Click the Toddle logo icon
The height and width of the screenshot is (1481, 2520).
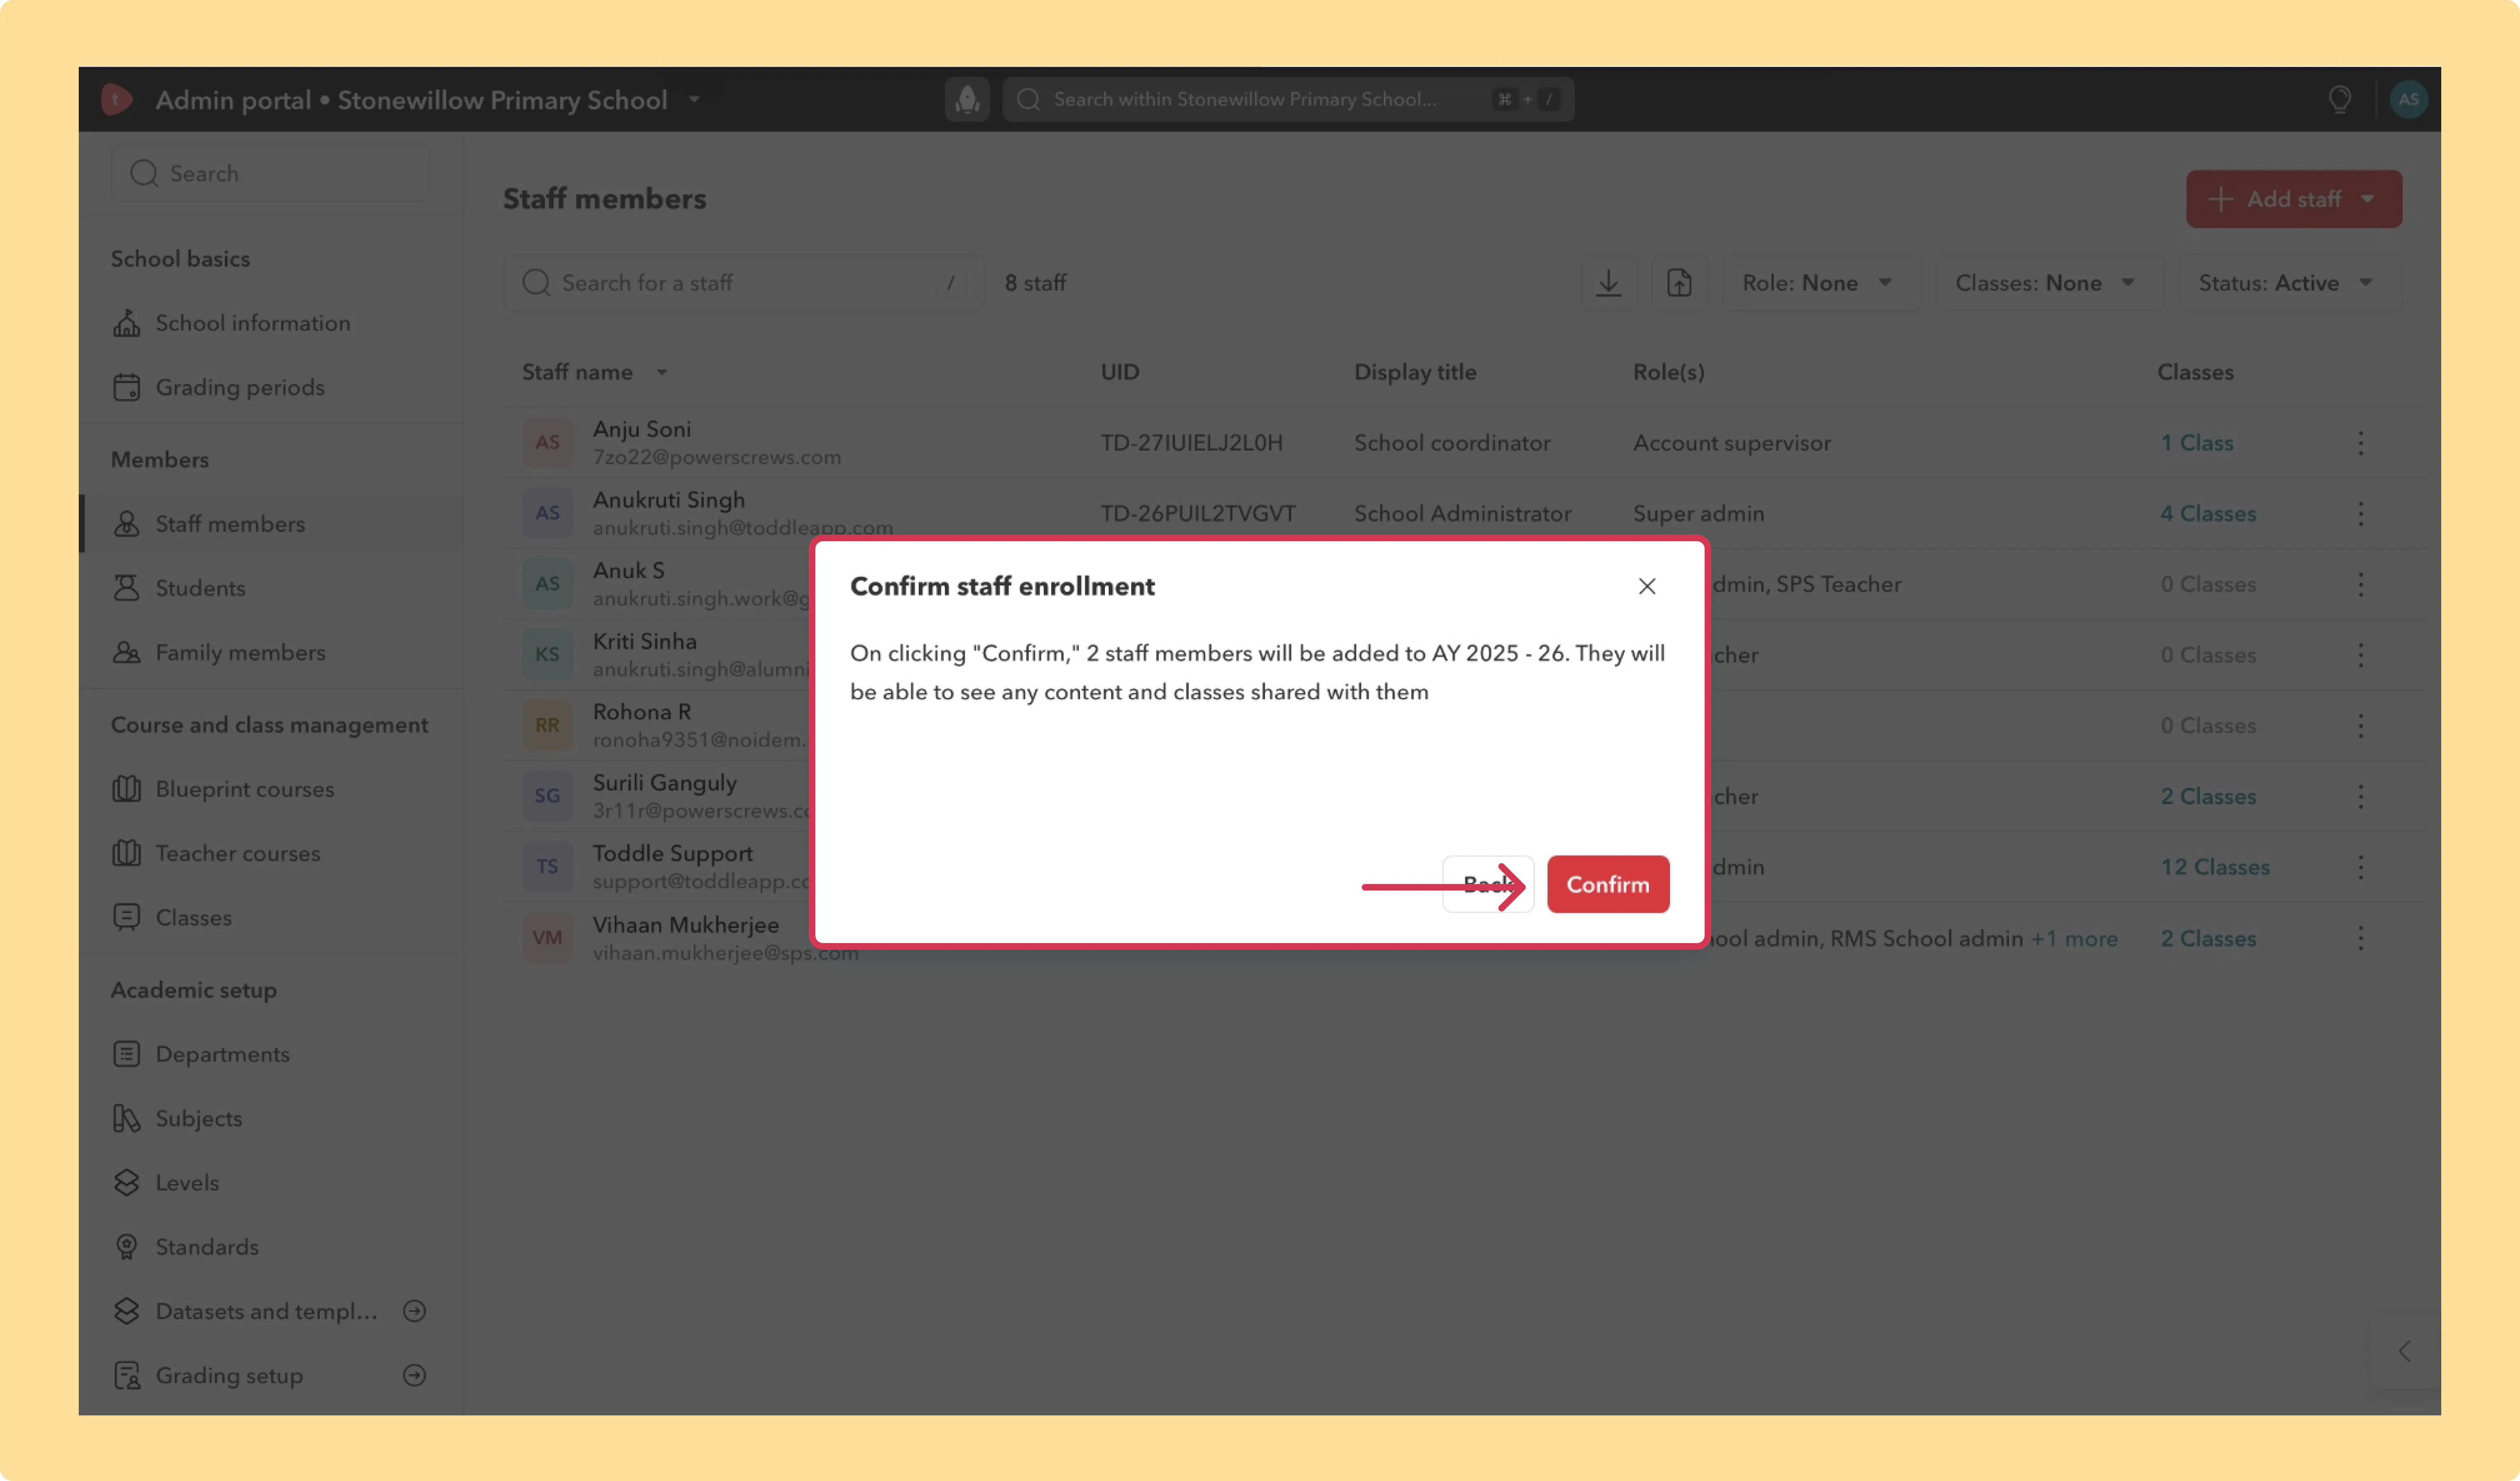[116, 99]
